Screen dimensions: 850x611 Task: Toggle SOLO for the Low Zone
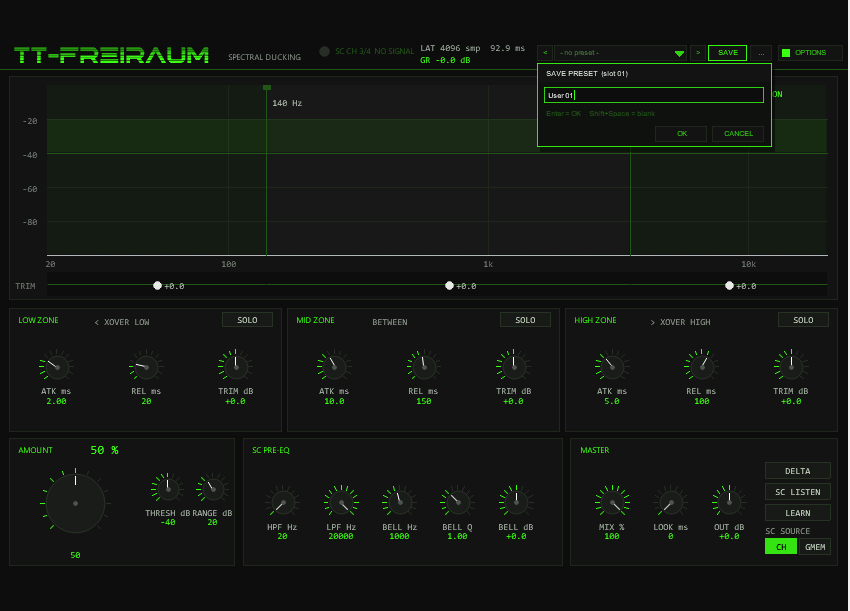point(247,320)
